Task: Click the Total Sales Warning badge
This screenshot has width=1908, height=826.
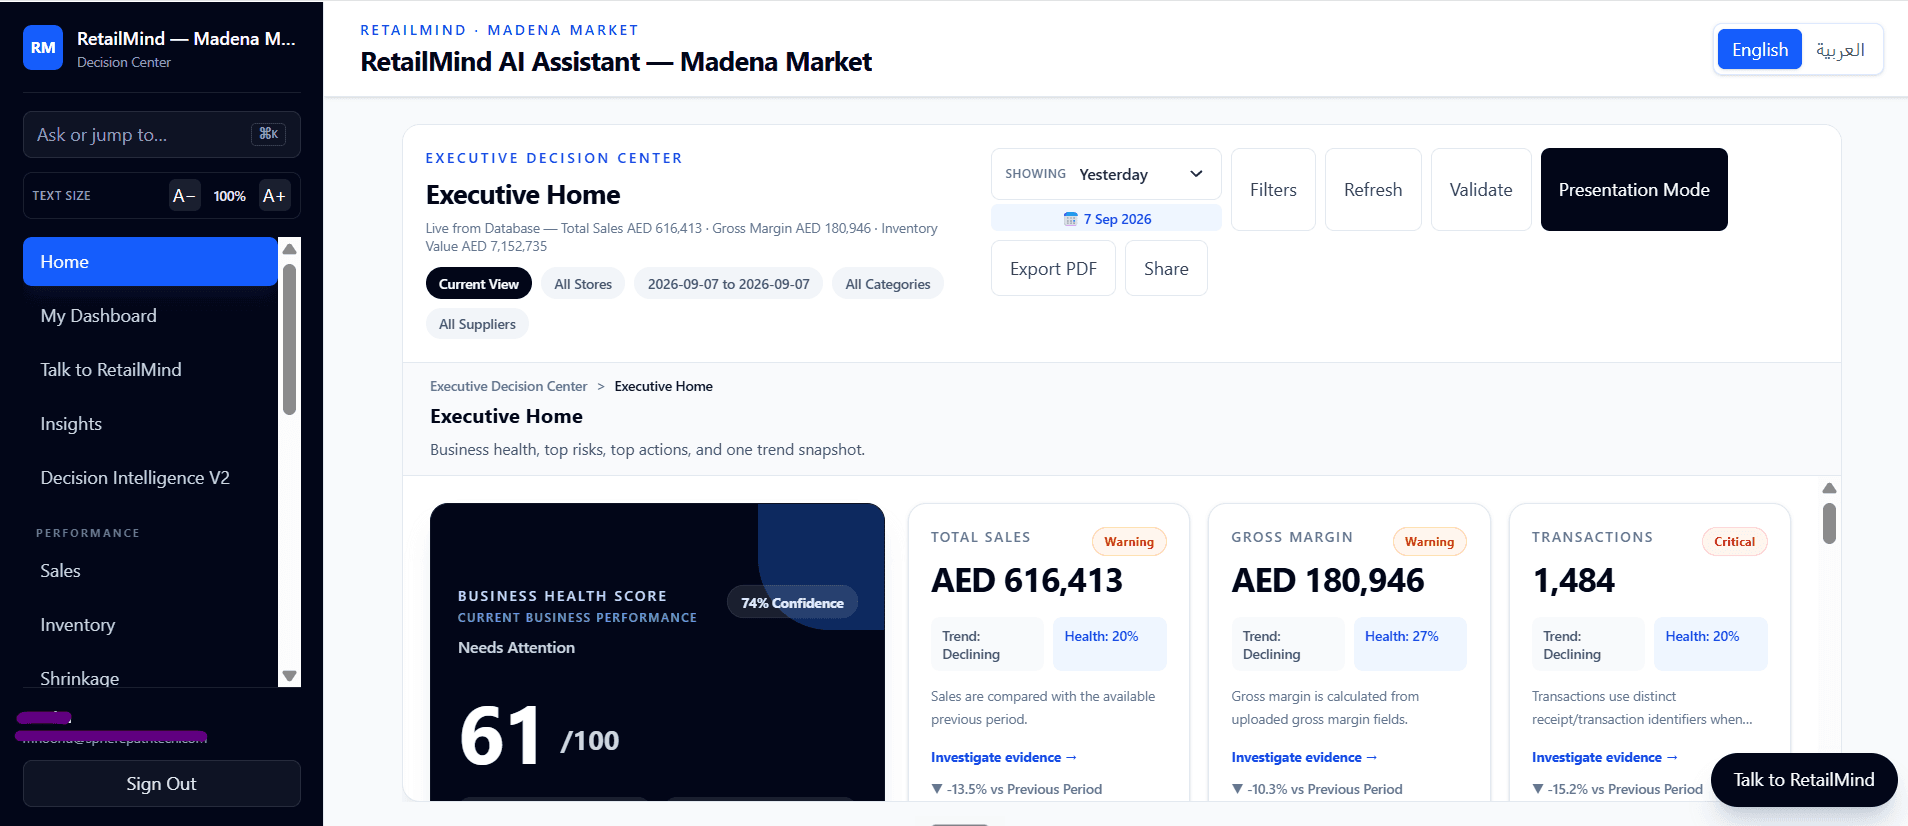Action: click(x=1129, y=542)
